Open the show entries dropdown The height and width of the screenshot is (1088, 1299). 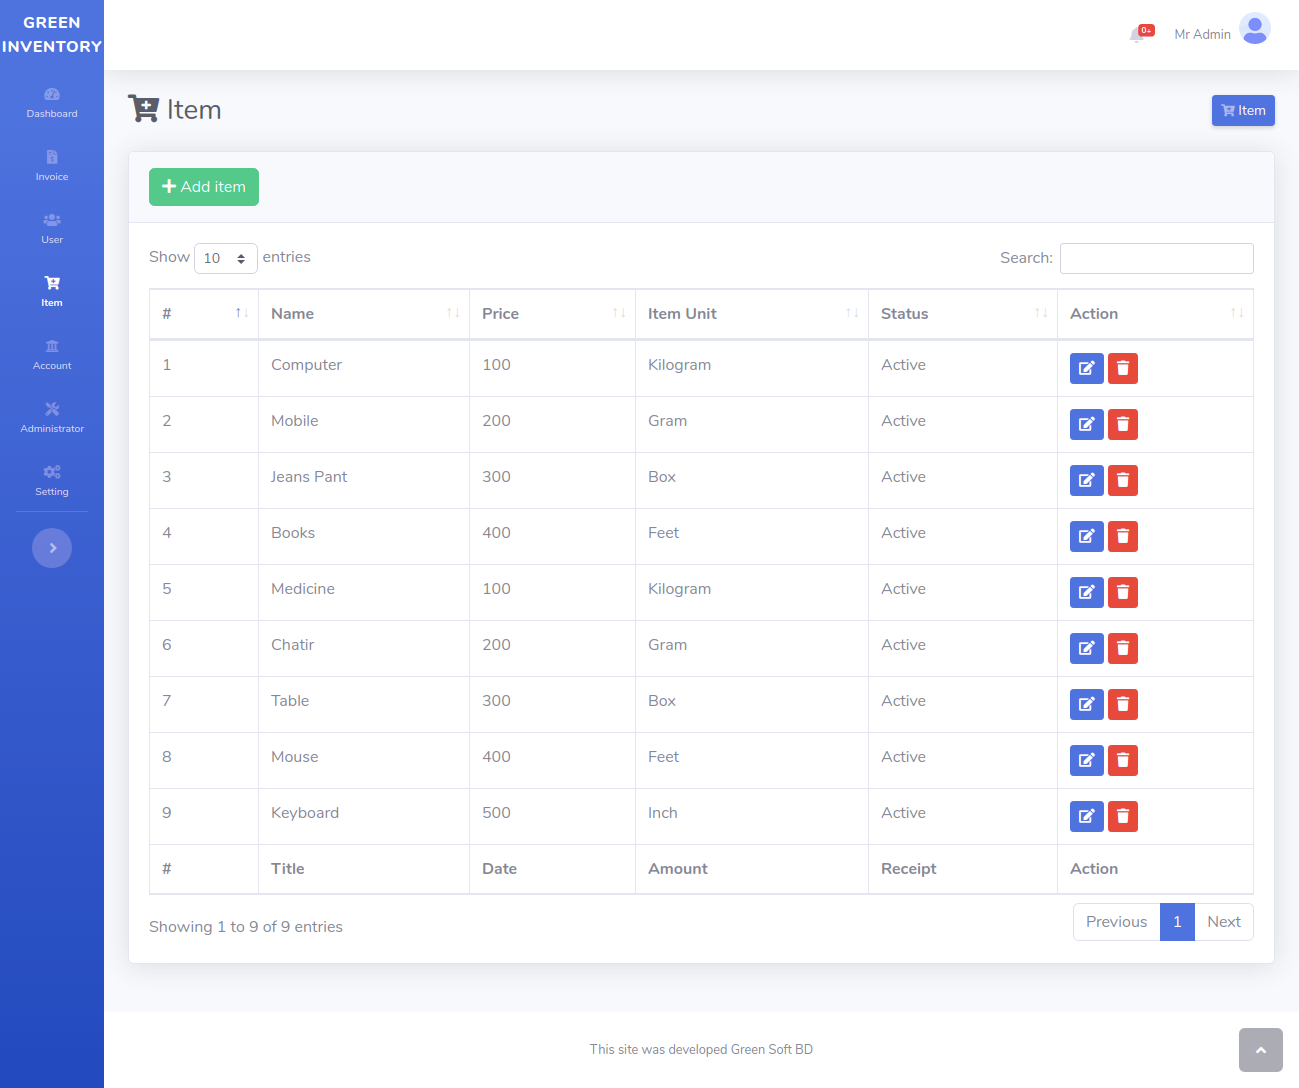click(225, 258)
